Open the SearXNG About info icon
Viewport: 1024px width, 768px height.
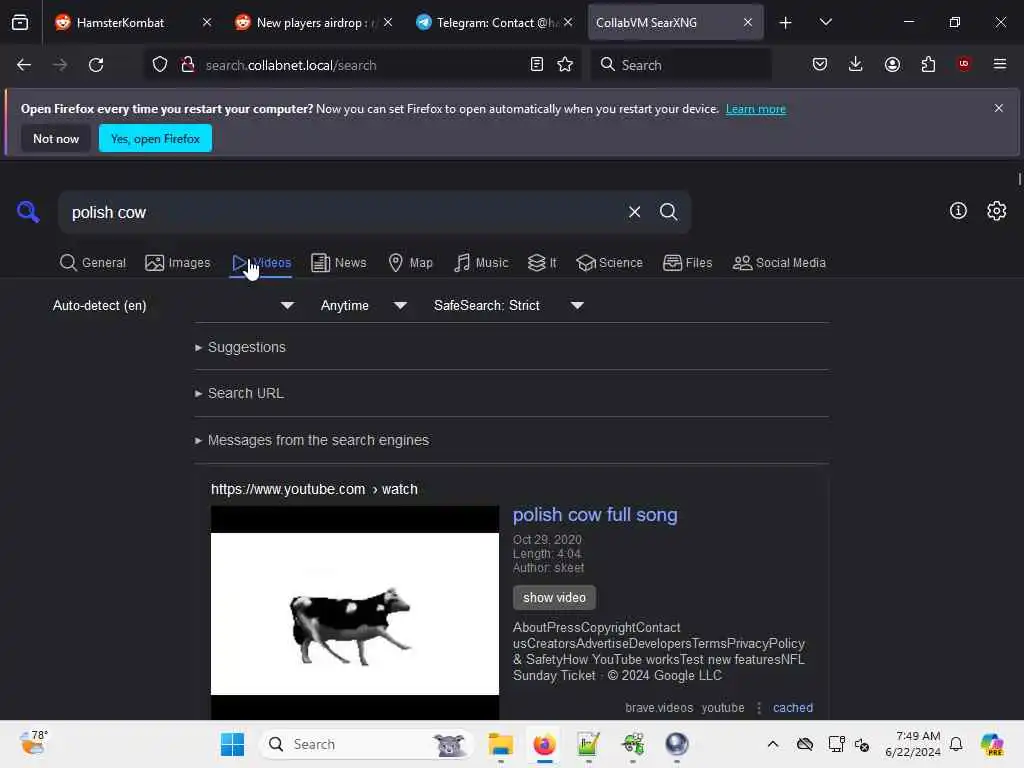(958, 211)
